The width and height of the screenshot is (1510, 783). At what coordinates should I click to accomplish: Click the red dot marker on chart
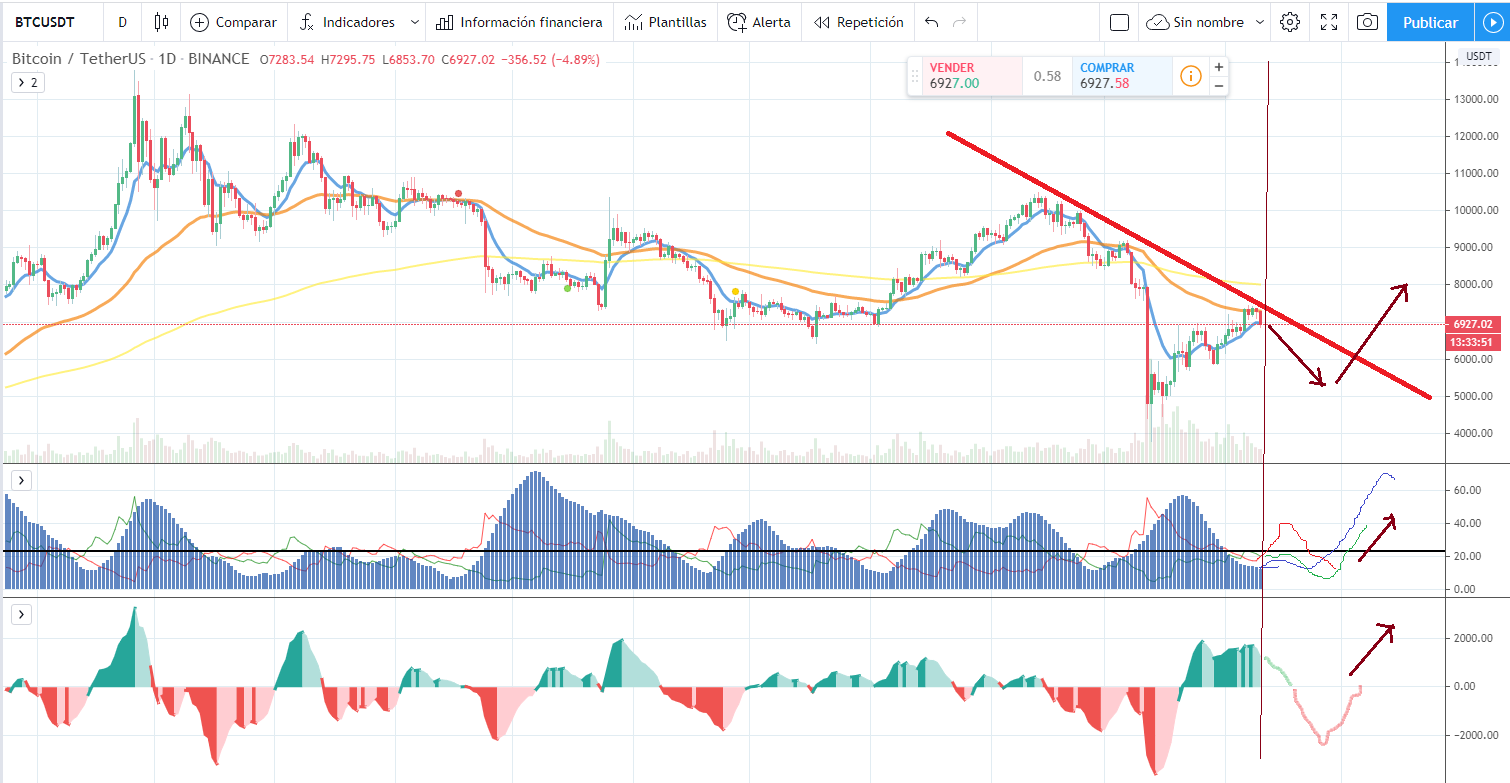pos(458,193)
